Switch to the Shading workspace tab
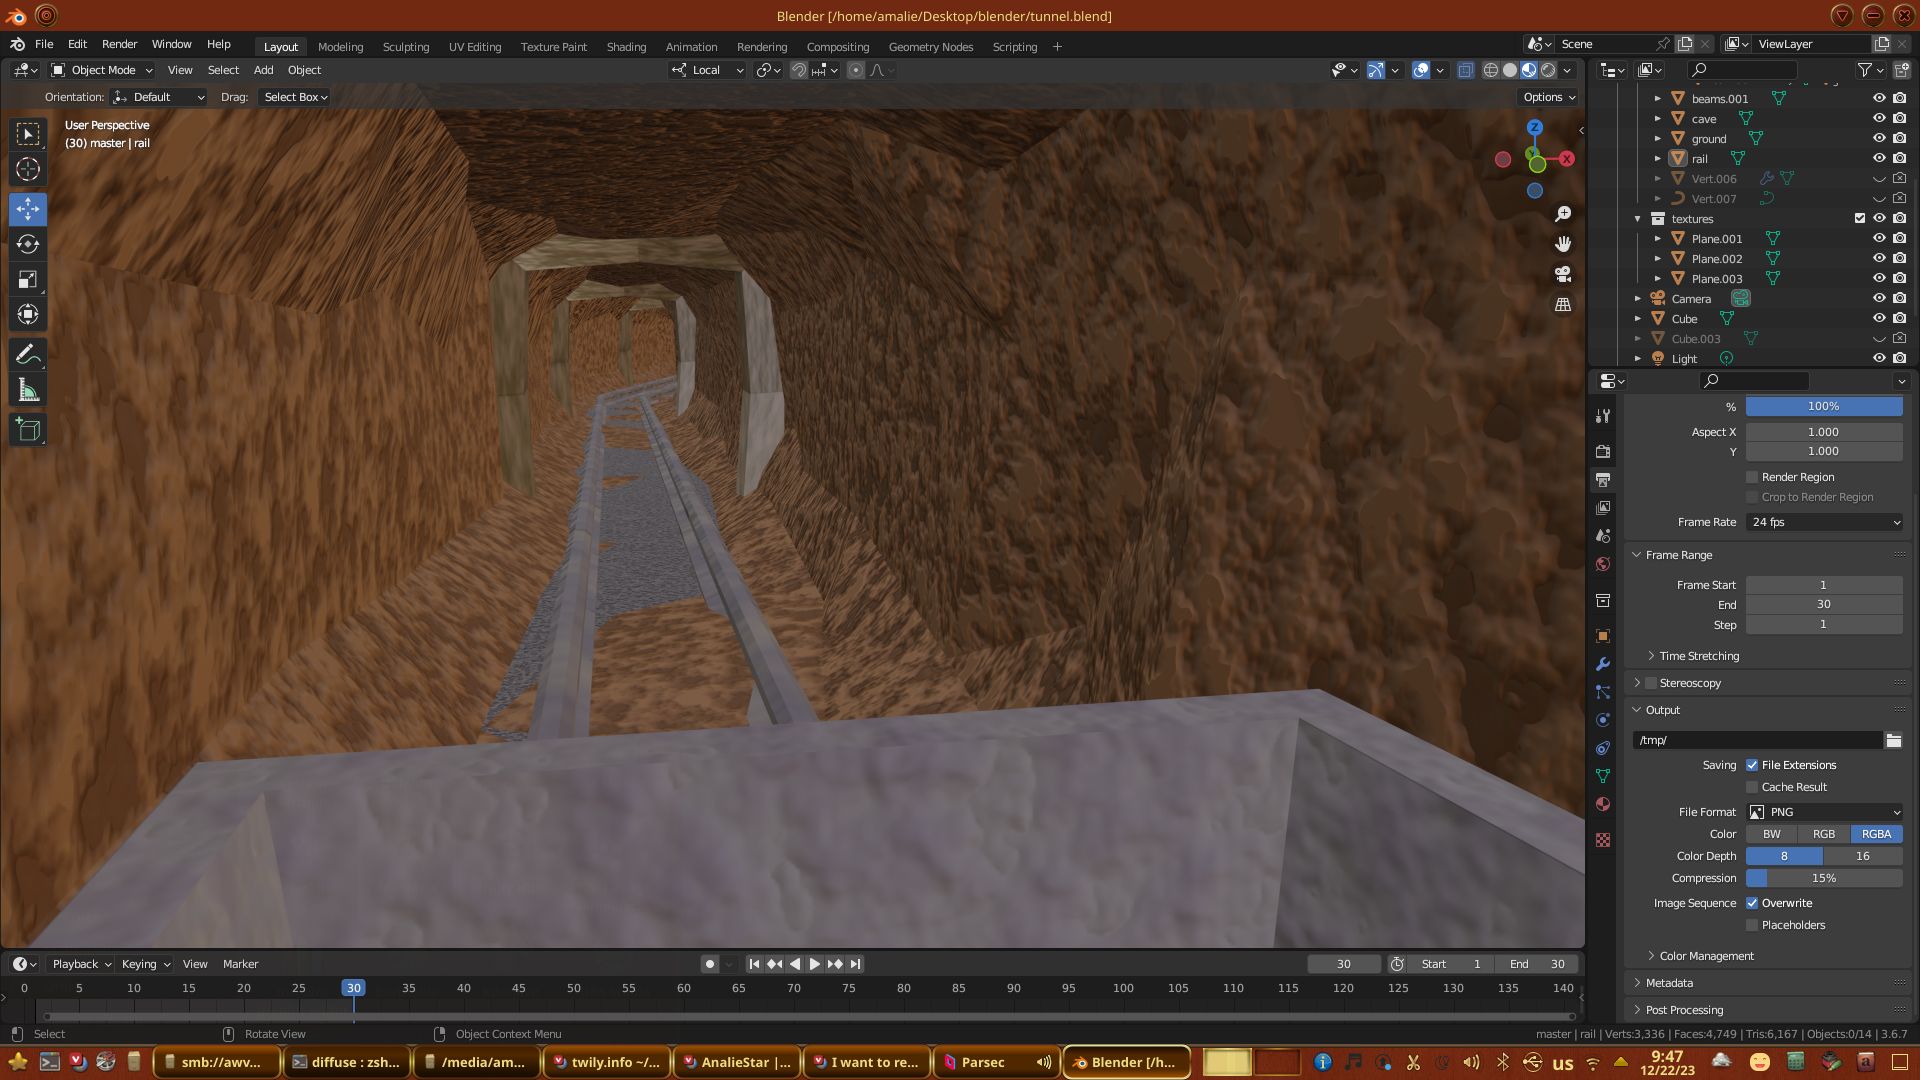 [x=626, y=47]
